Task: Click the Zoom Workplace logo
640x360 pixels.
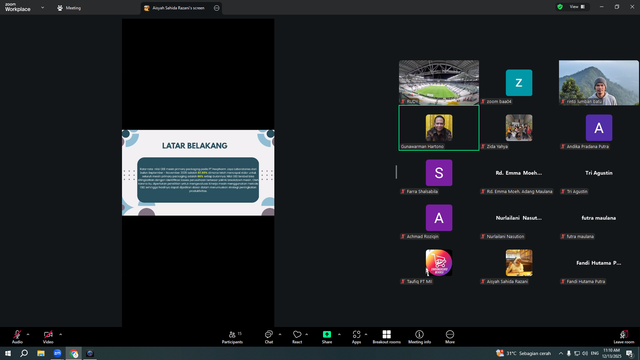Action: click(x=18, y=7)
